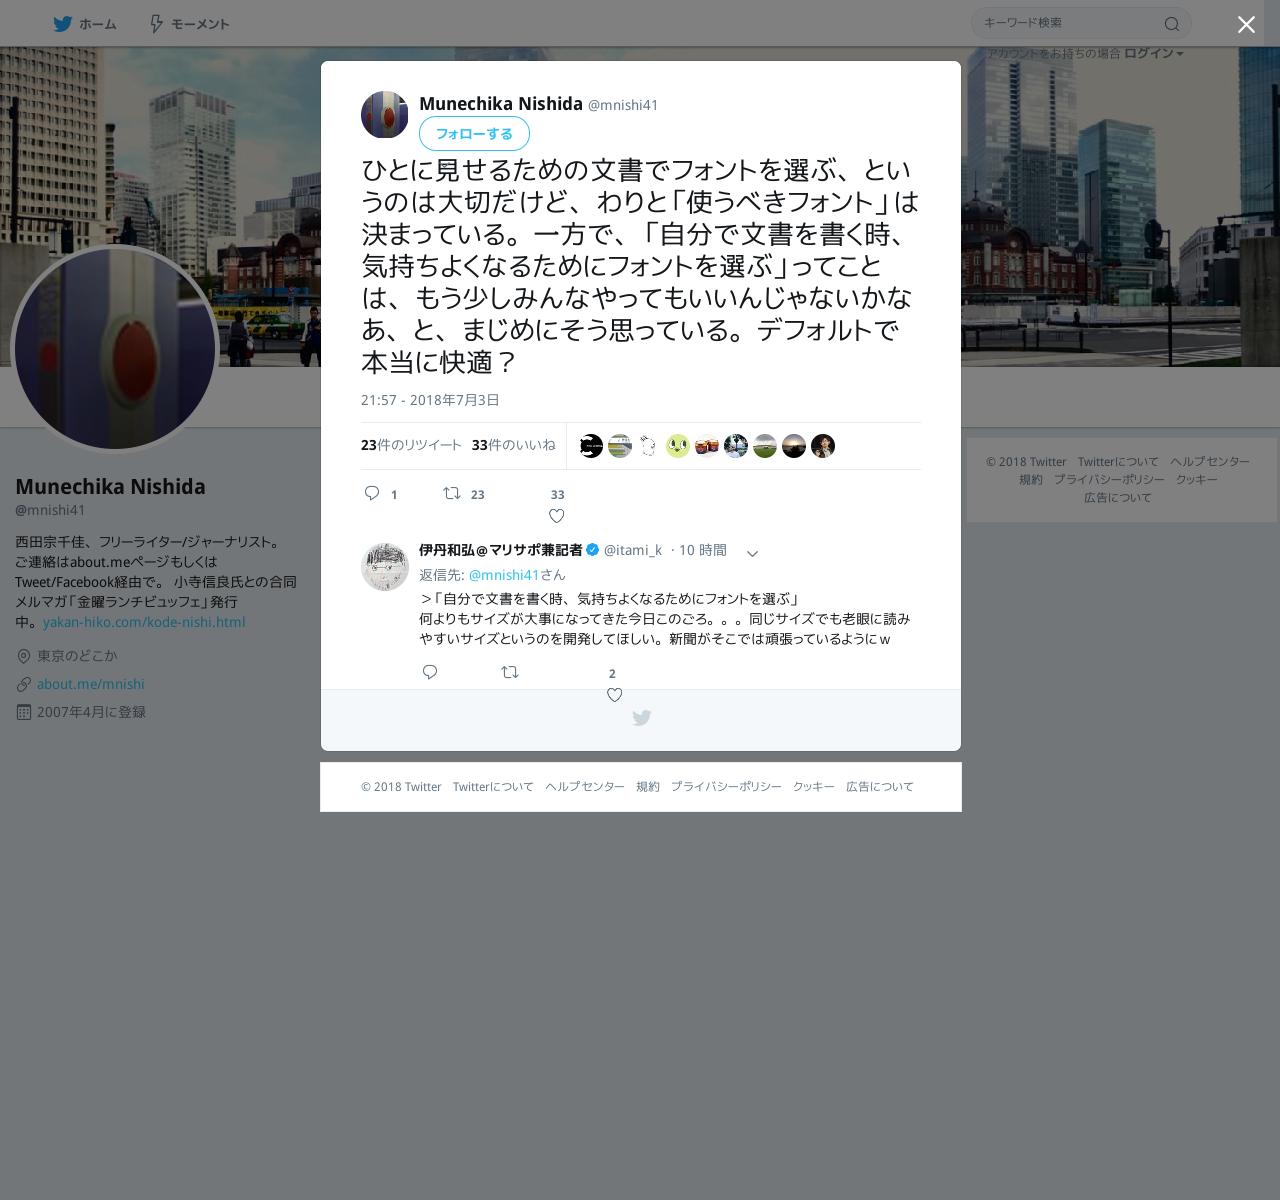Click the retweet icon with 23 count
The image size is (1280, 1200).
[452, 493]
